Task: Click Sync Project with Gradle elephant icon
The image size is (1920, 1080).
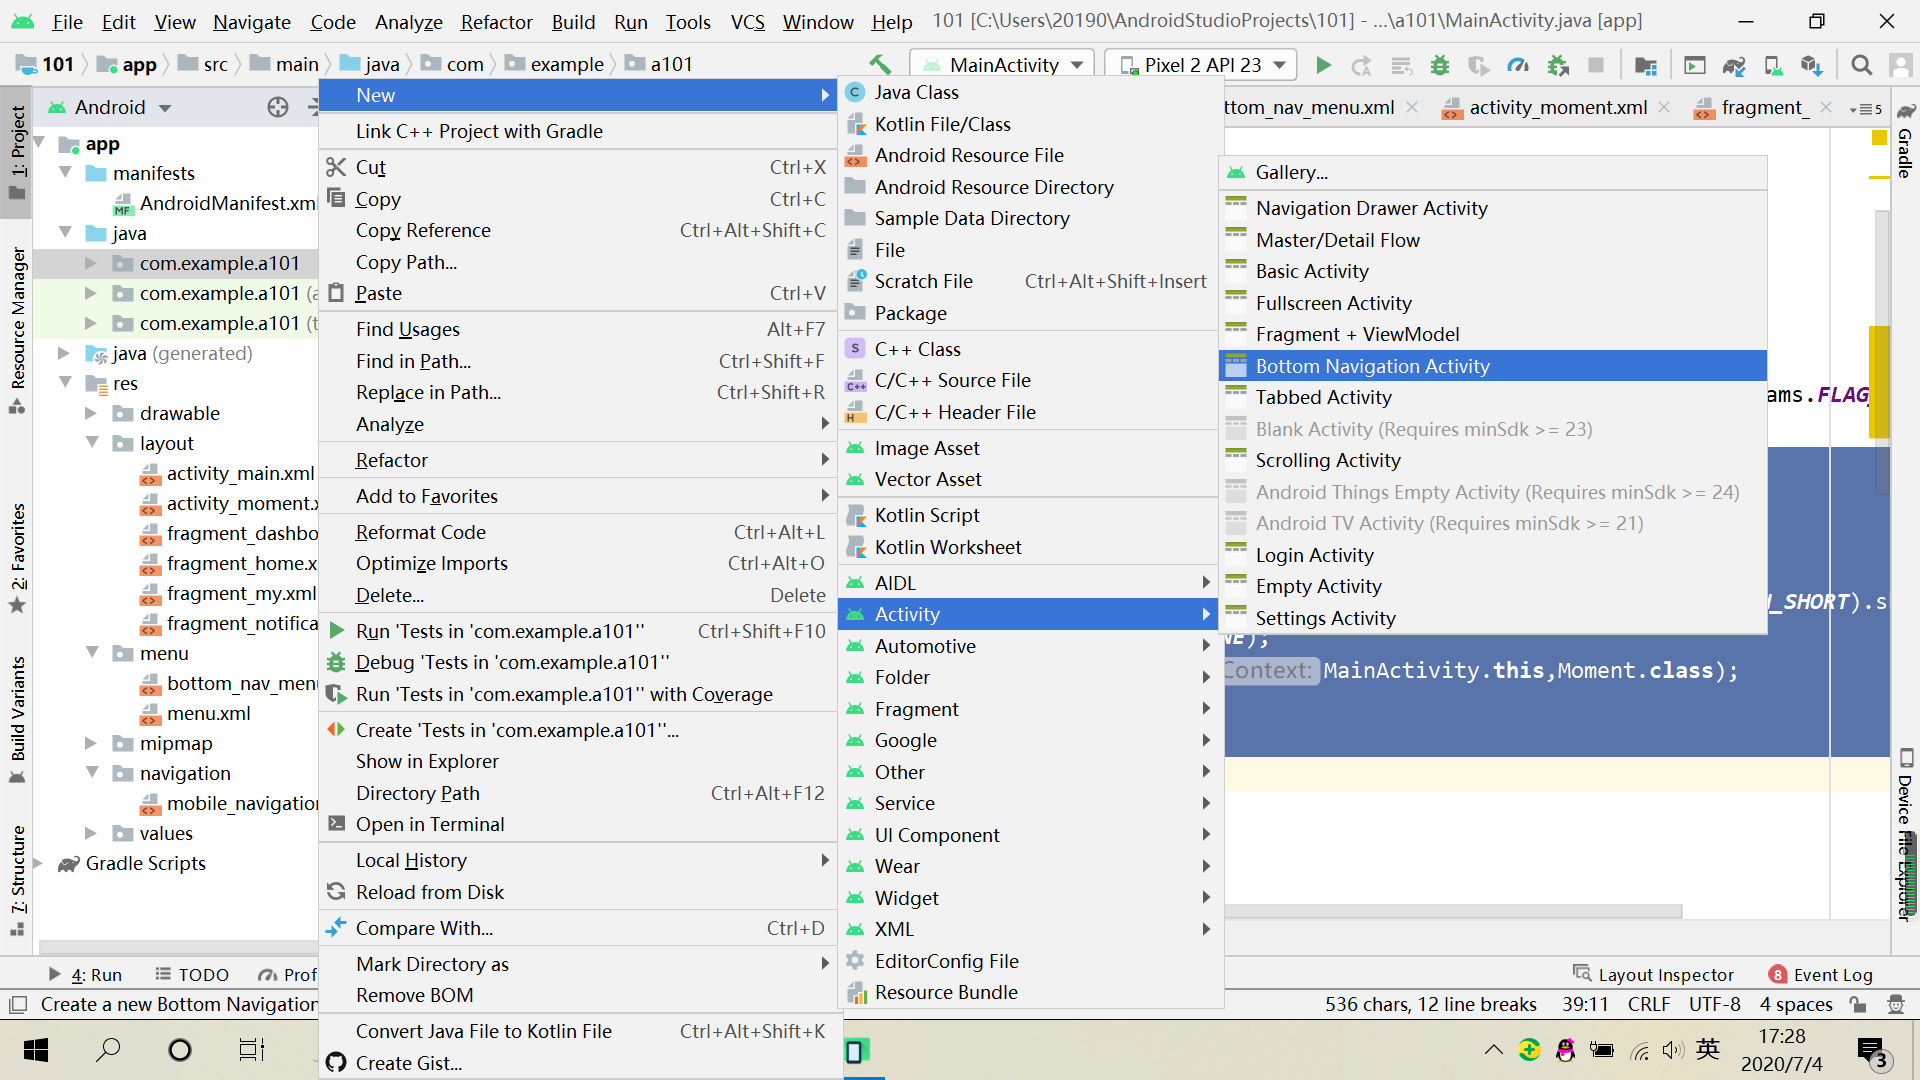Action: click(x=1733, y=65)
